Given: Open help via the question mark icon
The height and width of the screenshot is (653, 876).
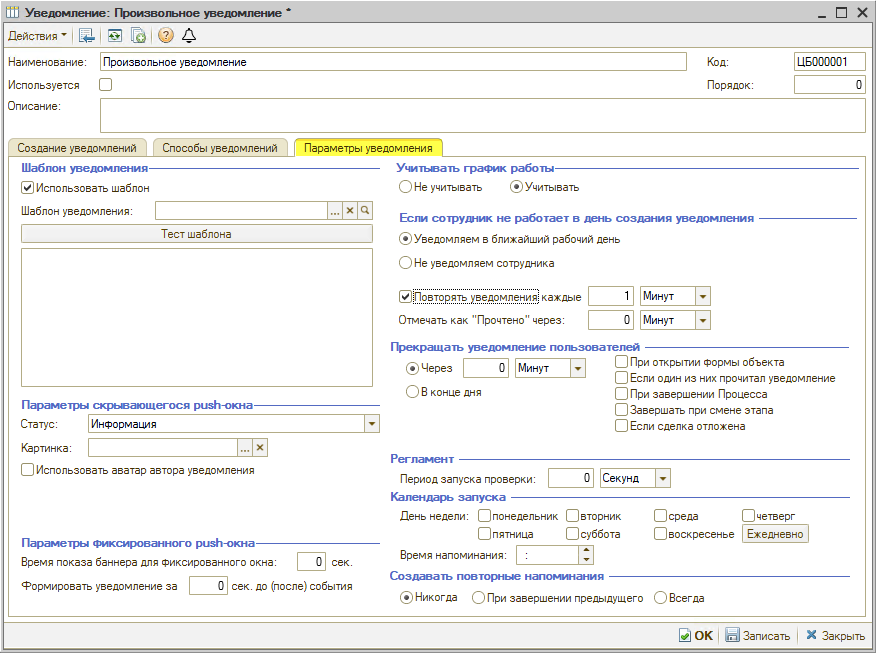Looking at the screenshot, I should [x=166, y=36].
